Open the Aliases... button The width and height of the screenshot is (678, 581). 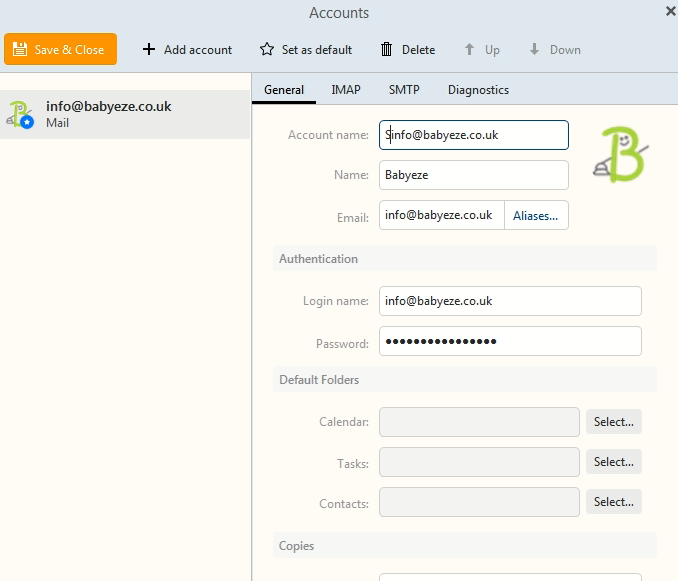click(535, 215)
